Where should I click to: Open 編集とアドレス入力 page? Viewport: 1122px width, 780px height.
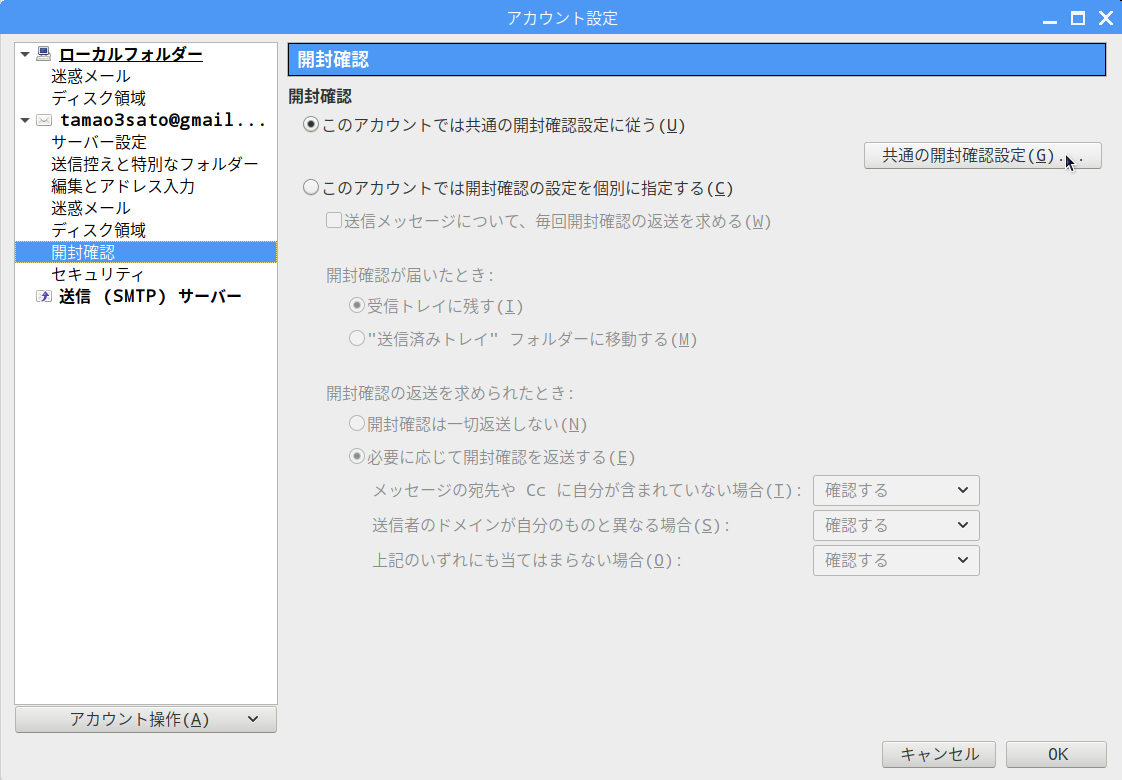tap(123, 186)
